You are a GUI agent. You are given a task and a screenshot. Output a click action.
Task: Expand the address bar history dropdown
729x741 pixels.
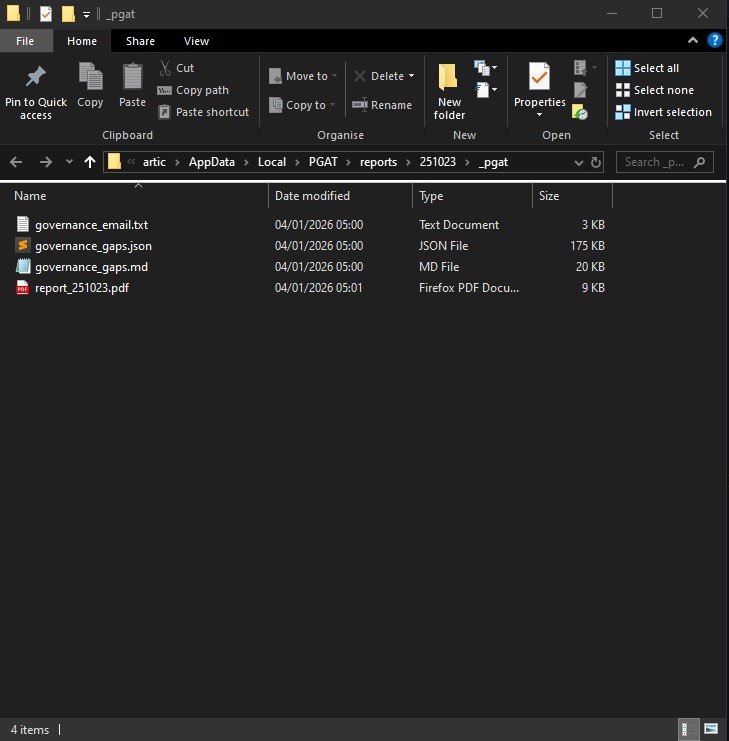point(579,162)
